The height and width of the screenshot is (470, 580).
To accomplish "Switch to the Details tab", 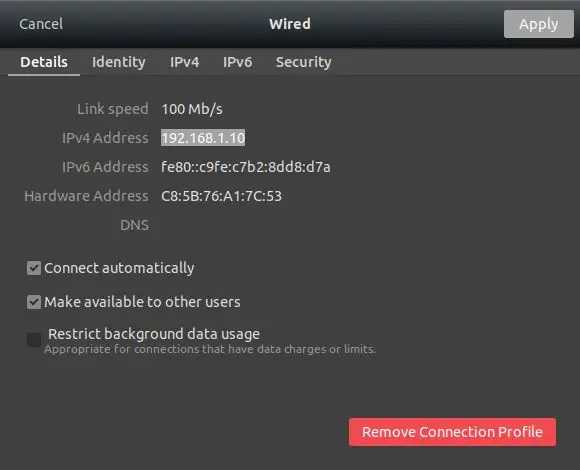I will tap(44, 62).
